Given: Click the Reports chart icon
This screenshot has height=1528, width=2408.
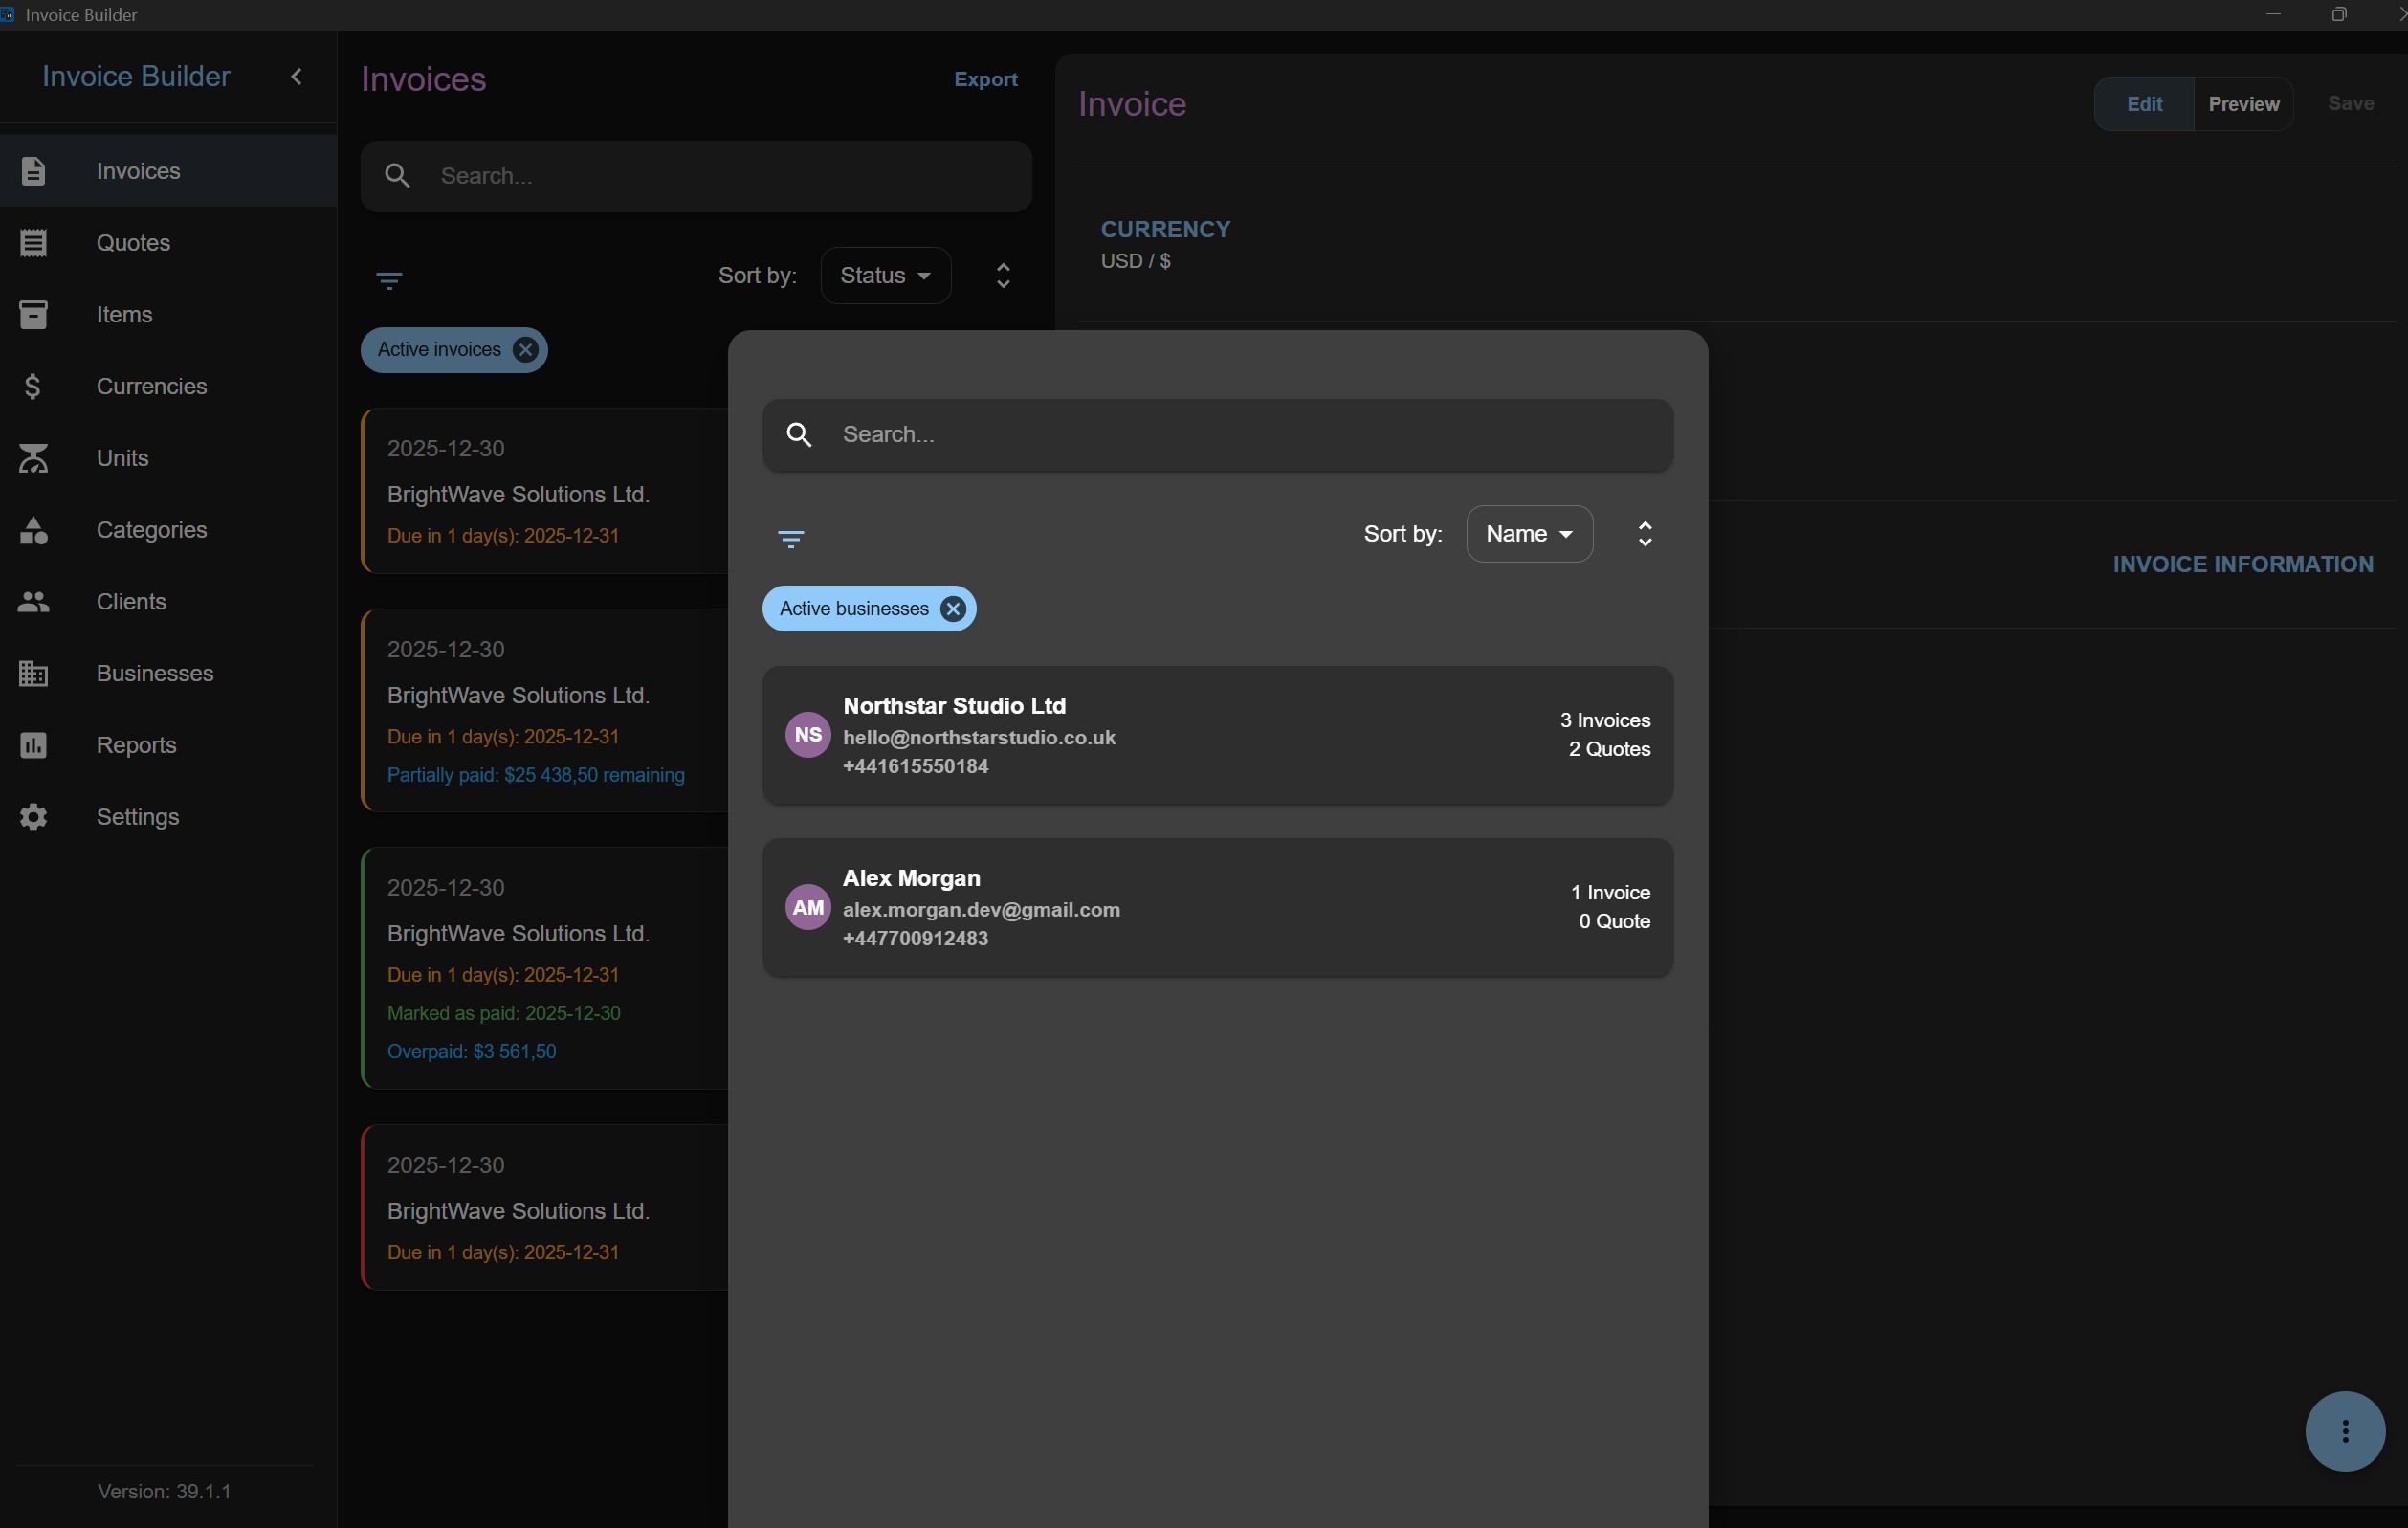Looking at the screenshot, I should pyautogui.click(x=33, y=745).
